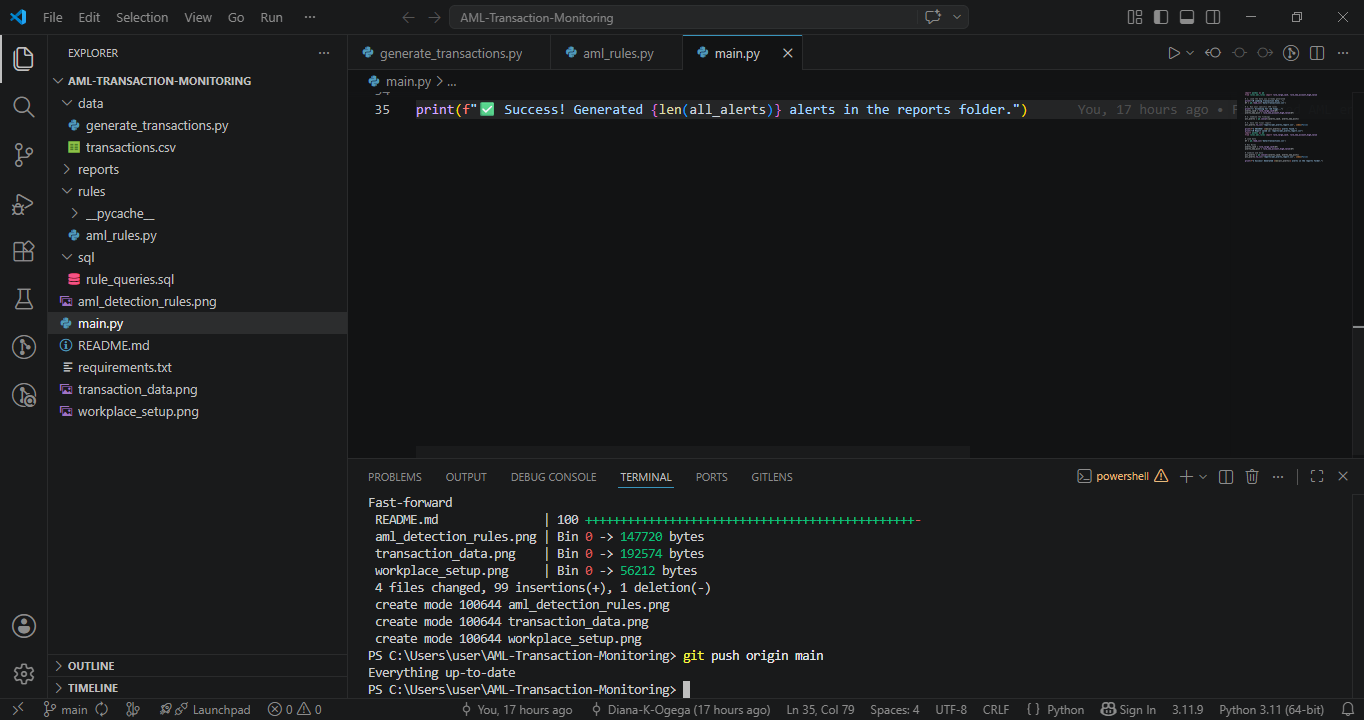The height and width of the screenshot is (720, 1364).
Task: Open terminal panel More Actions ellipsis
Action: (x=1280, y=477)
